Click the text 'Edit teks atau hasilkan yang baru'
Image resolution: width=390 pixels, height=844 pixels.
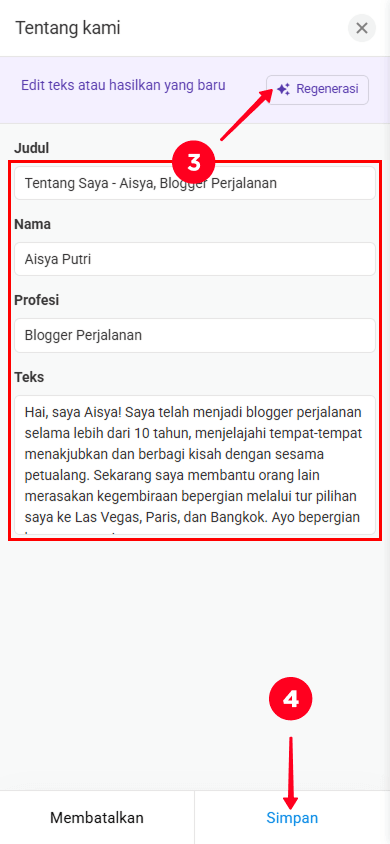[x=123, y=85]
